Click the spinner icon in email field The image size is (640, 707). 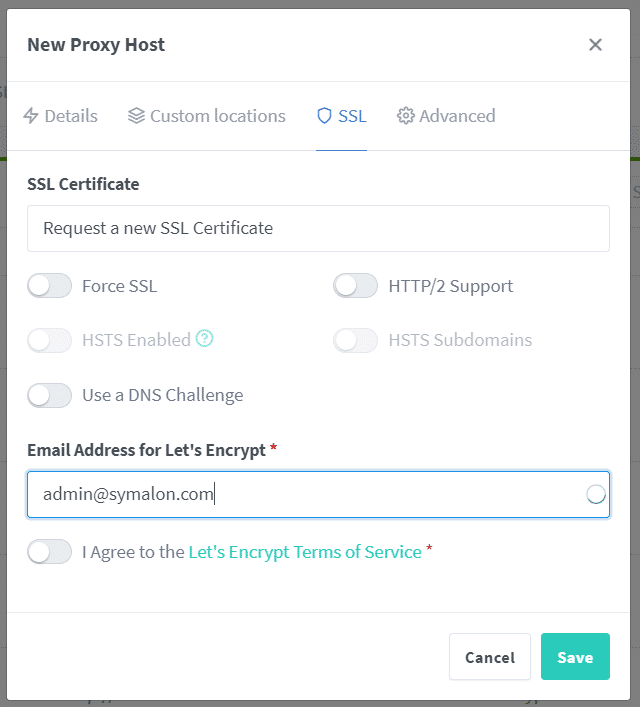pyautogui.click(x=596, y=494)
